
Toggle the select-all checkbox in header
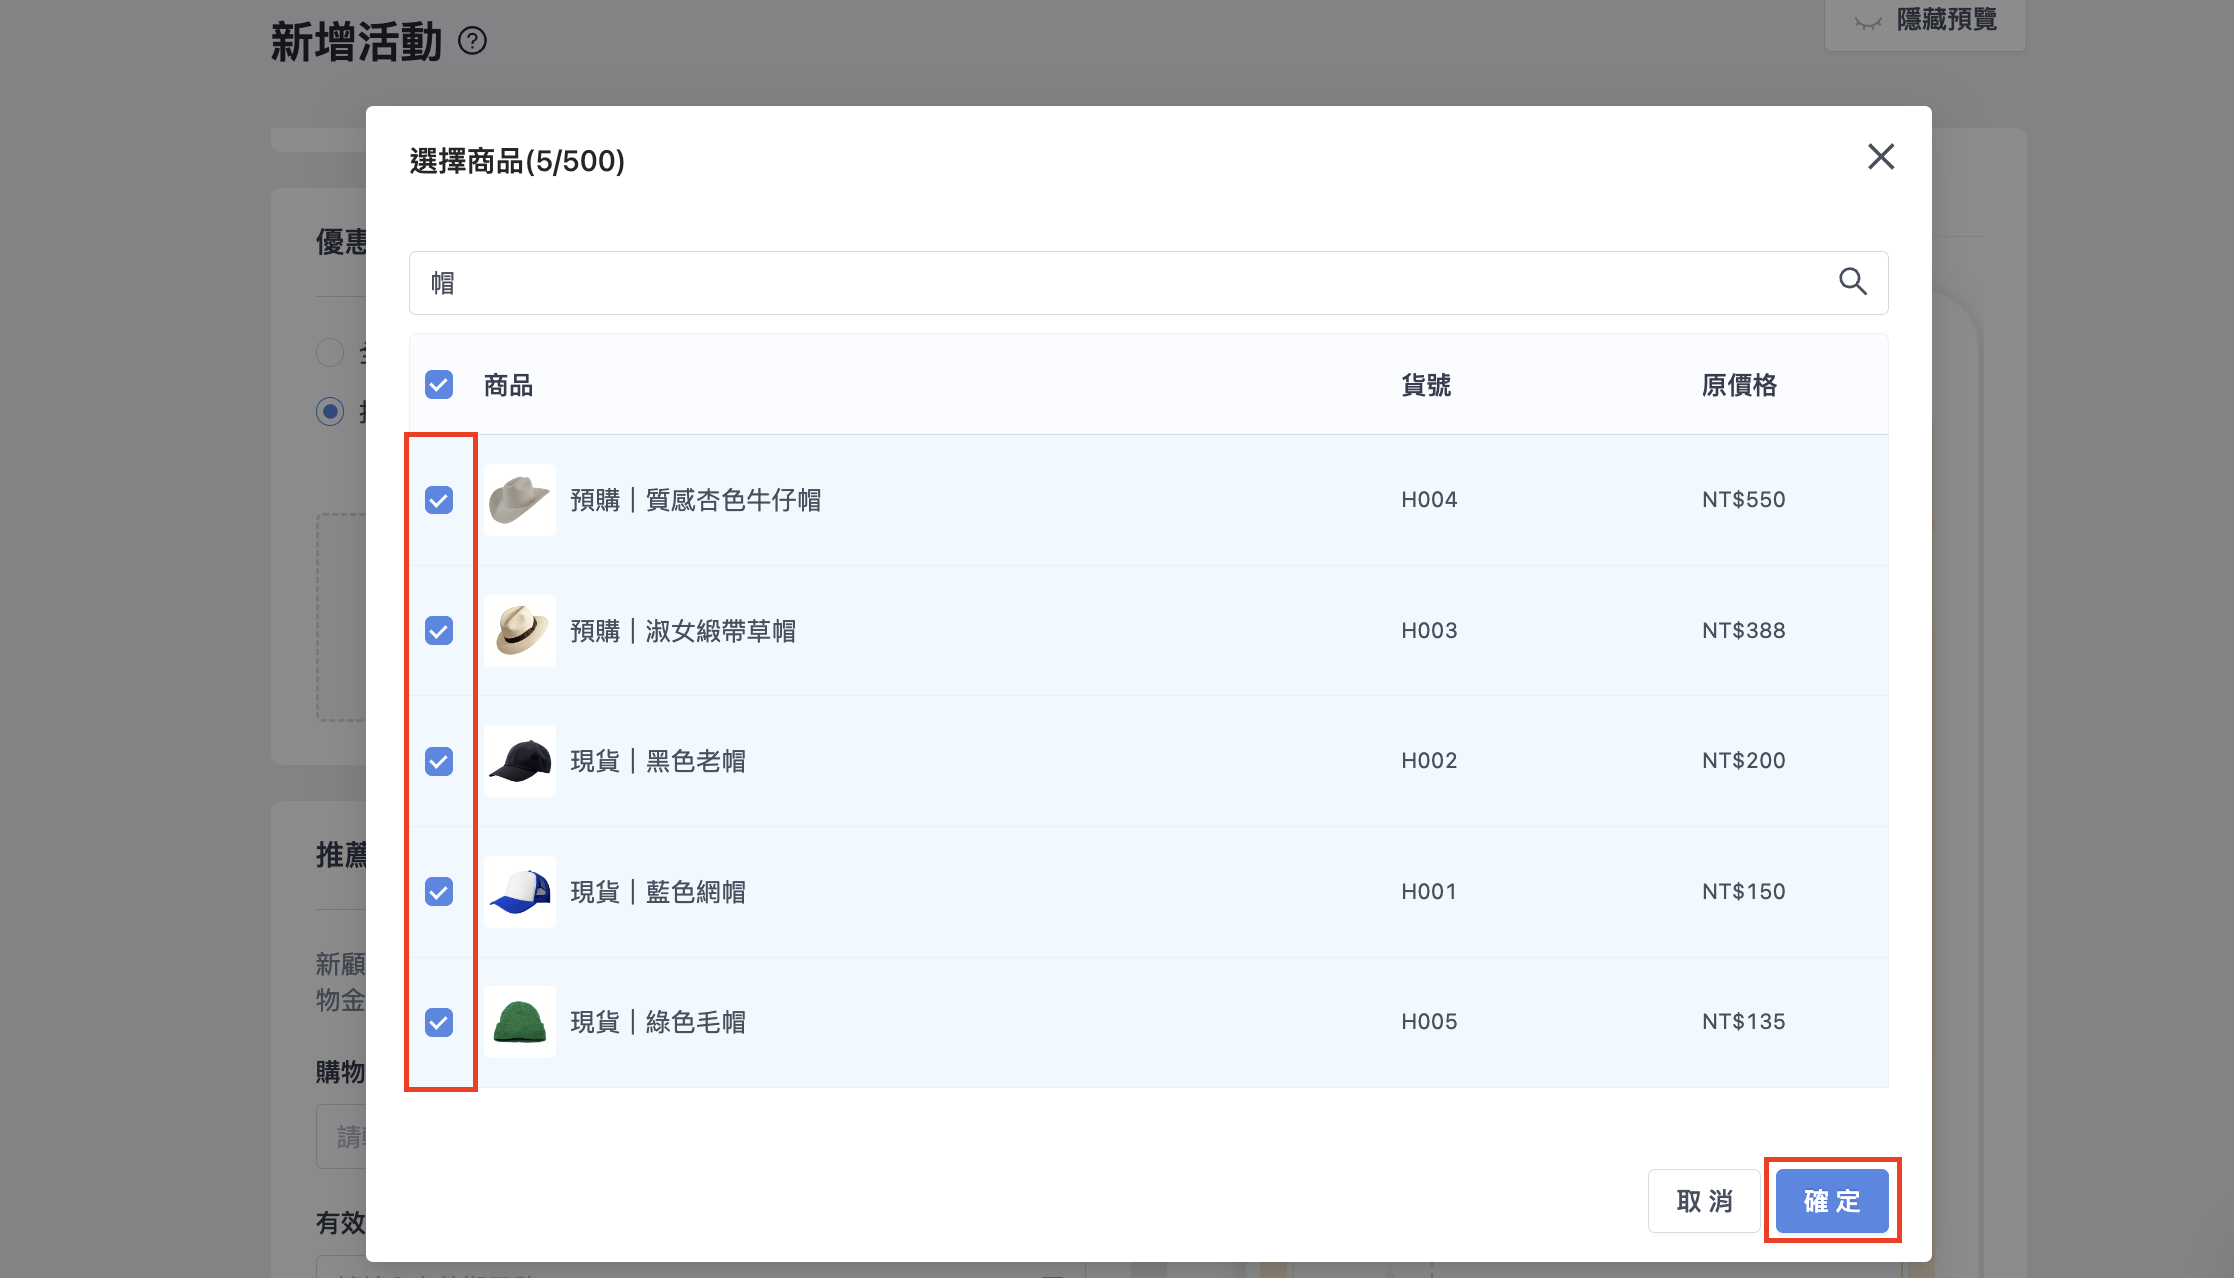(x=439, y=385)
